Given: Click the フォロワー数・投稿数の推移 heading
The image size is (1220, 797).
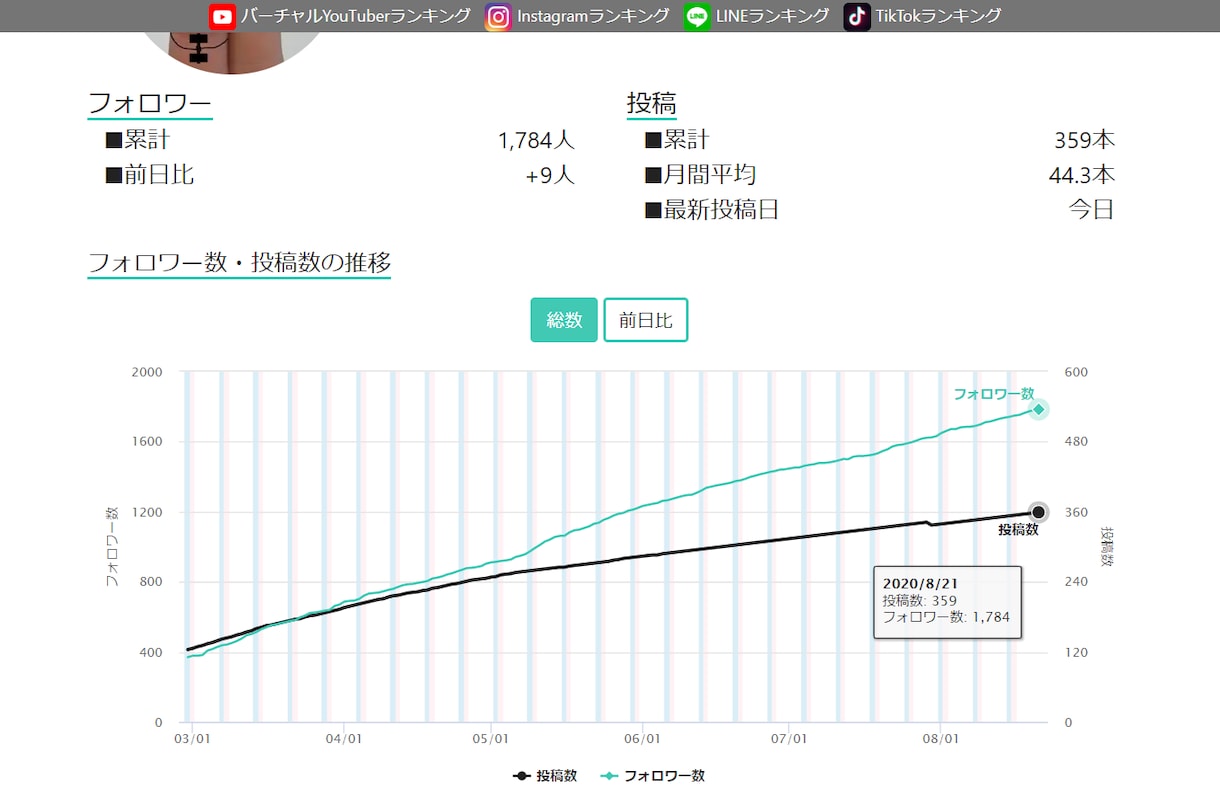Looking at the screenshot, I should 239,263.
